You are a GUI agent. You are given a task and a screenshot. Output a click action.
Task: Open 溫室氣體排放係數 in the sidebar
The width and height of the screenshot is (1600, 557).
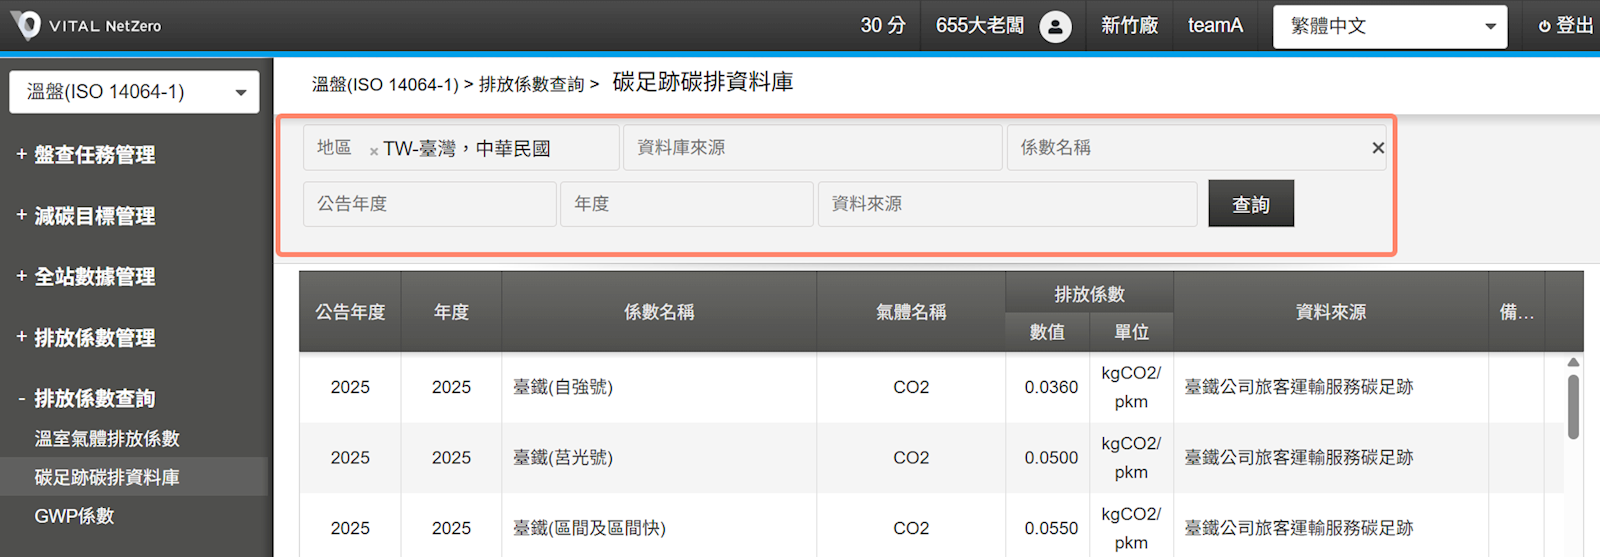pos(107,439)
